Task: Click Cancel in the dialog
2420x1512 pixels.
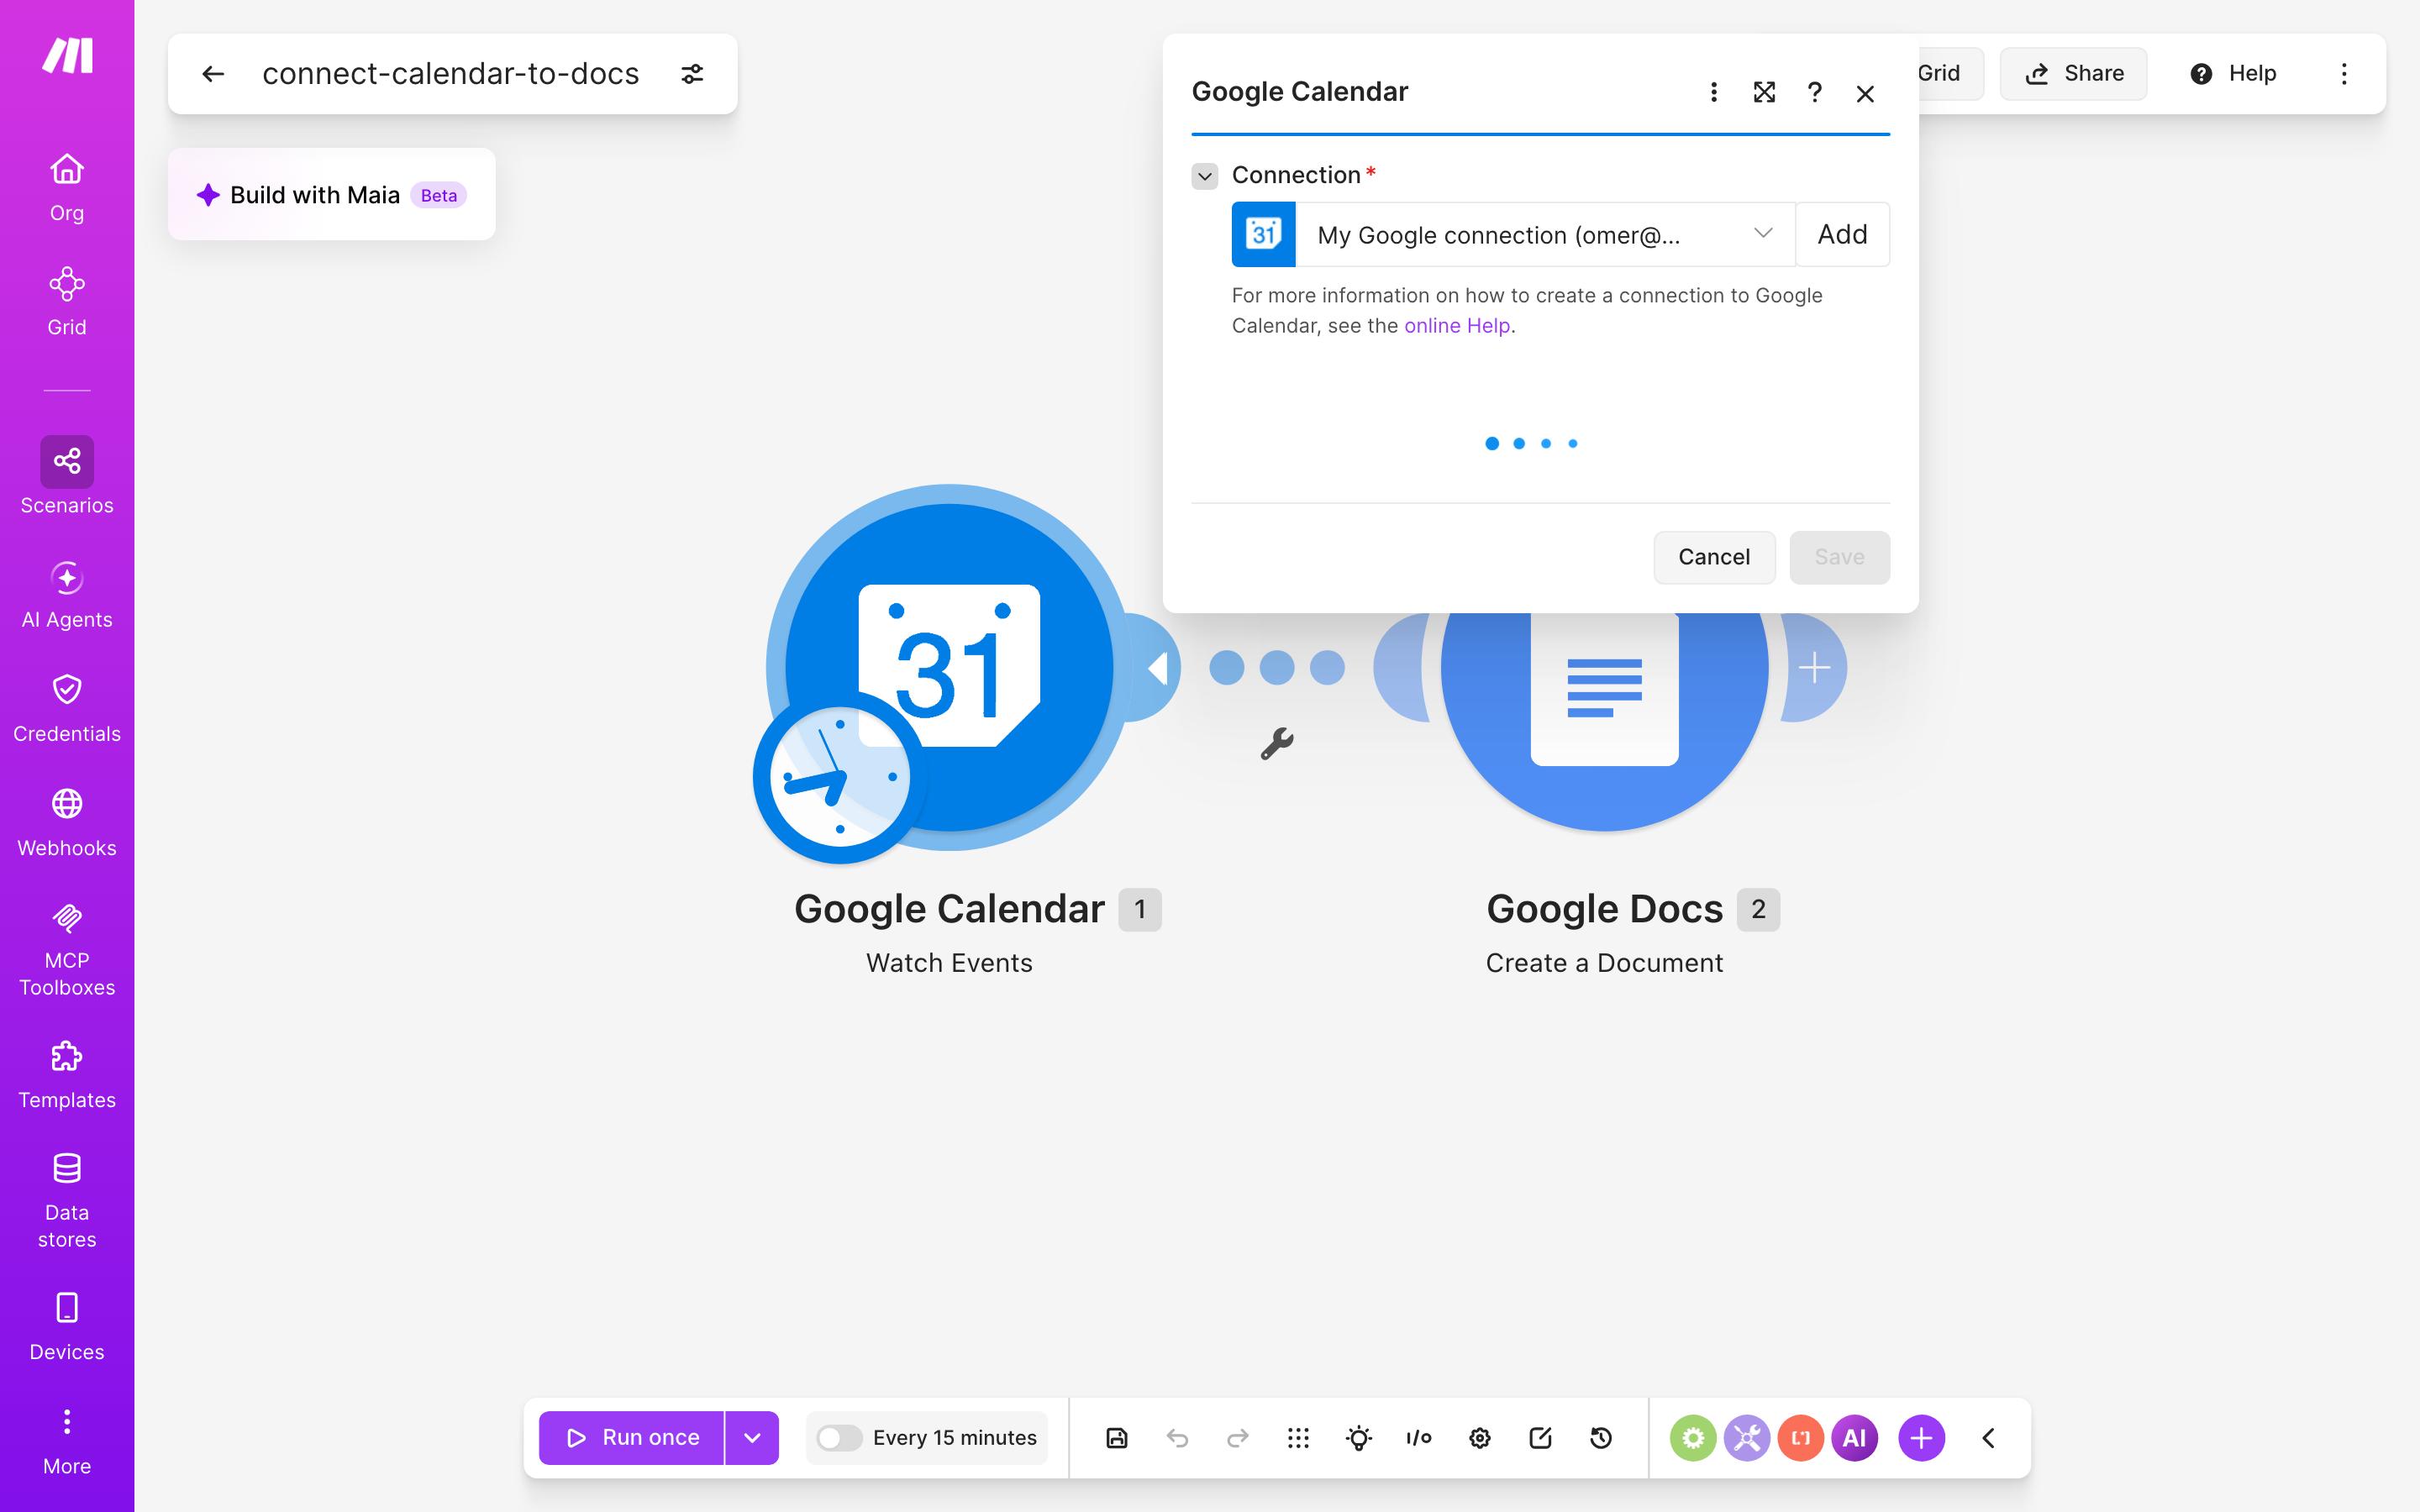Action: click(1714, 557)
